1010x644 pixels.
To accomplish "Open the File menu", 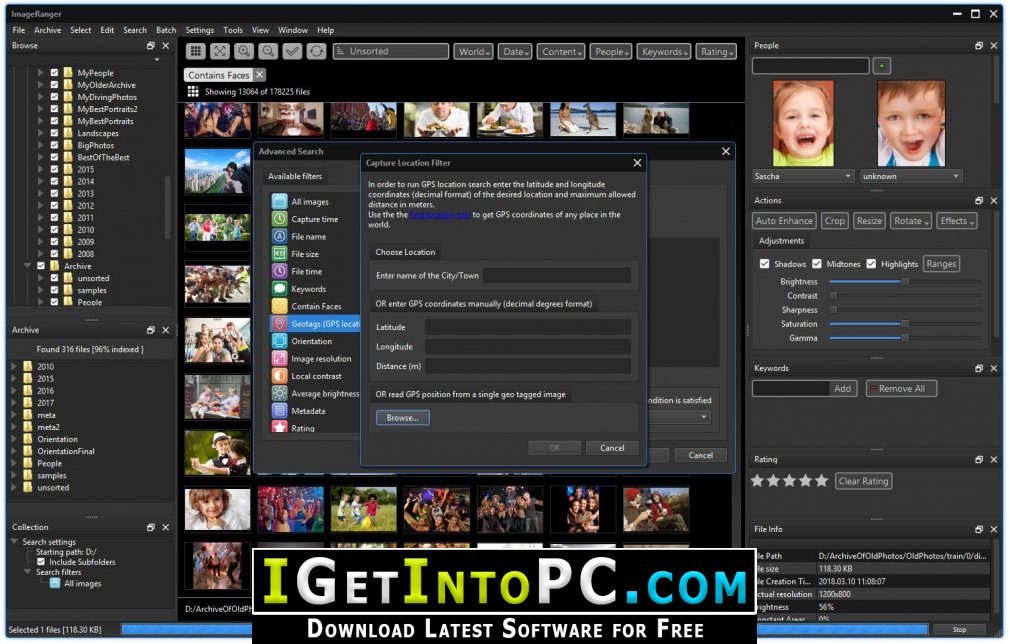I will click(x=19, y=30).
